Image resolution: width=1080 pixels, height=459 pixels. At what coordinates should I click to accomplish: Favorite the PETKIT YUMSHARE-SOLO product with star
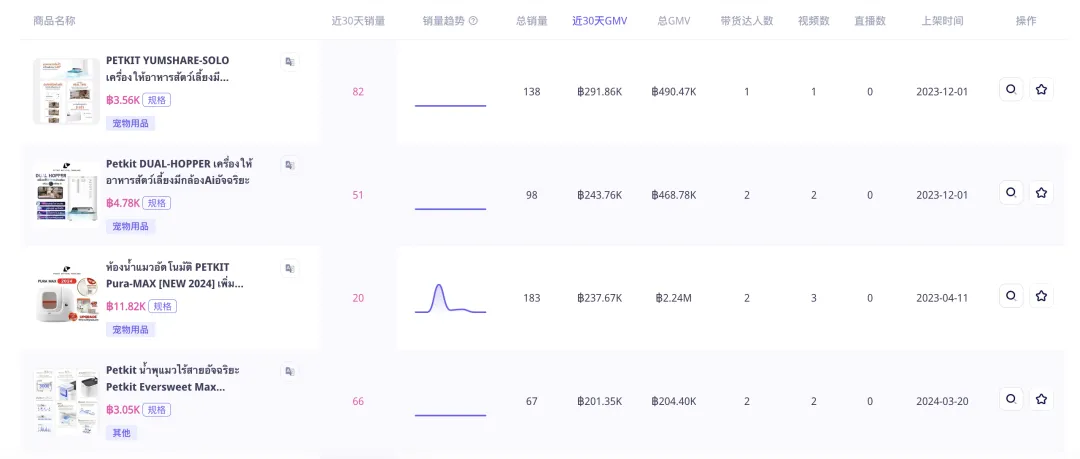click(1041, 90)
